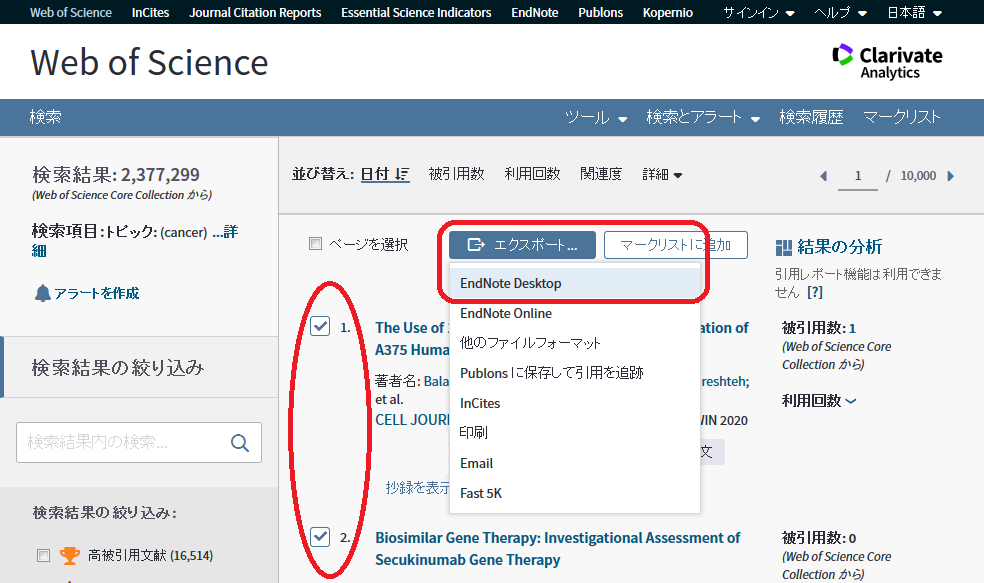Open the 日本語 language dropdown

tap(914, 13)
